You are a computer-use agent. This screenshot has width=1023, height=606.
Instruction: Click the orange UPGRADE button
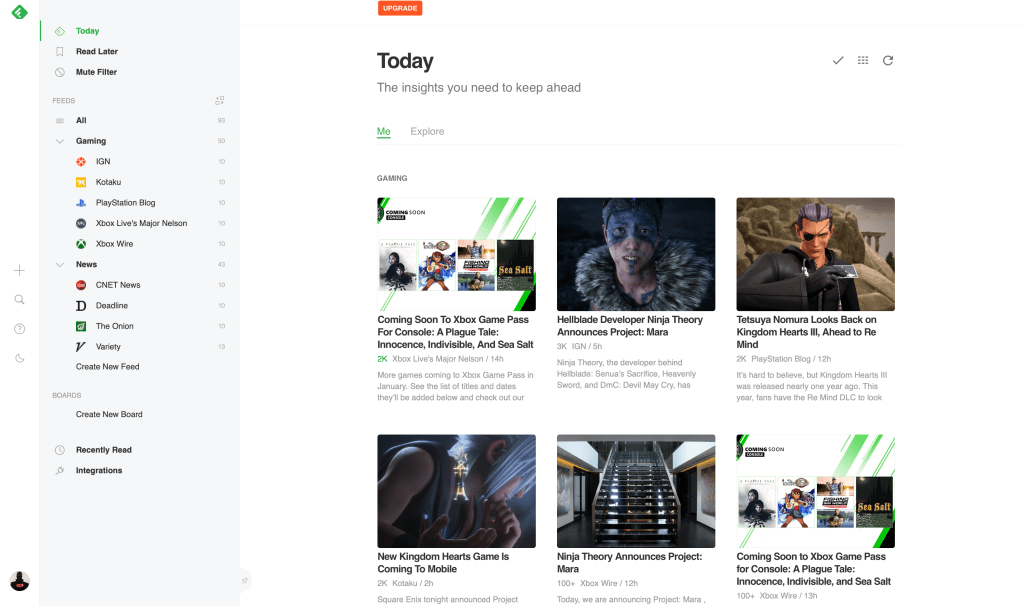click(400, 9)
